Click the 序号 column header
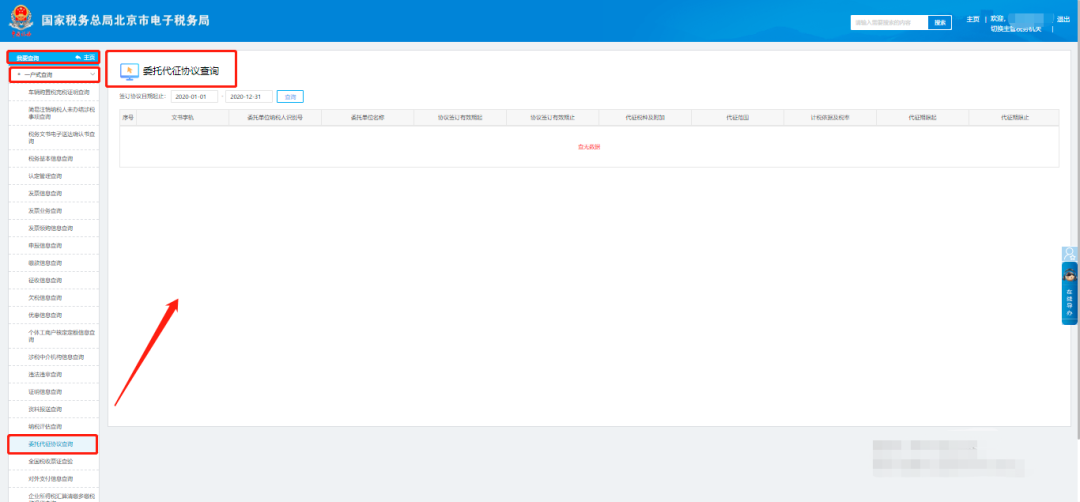 point(128,118)
